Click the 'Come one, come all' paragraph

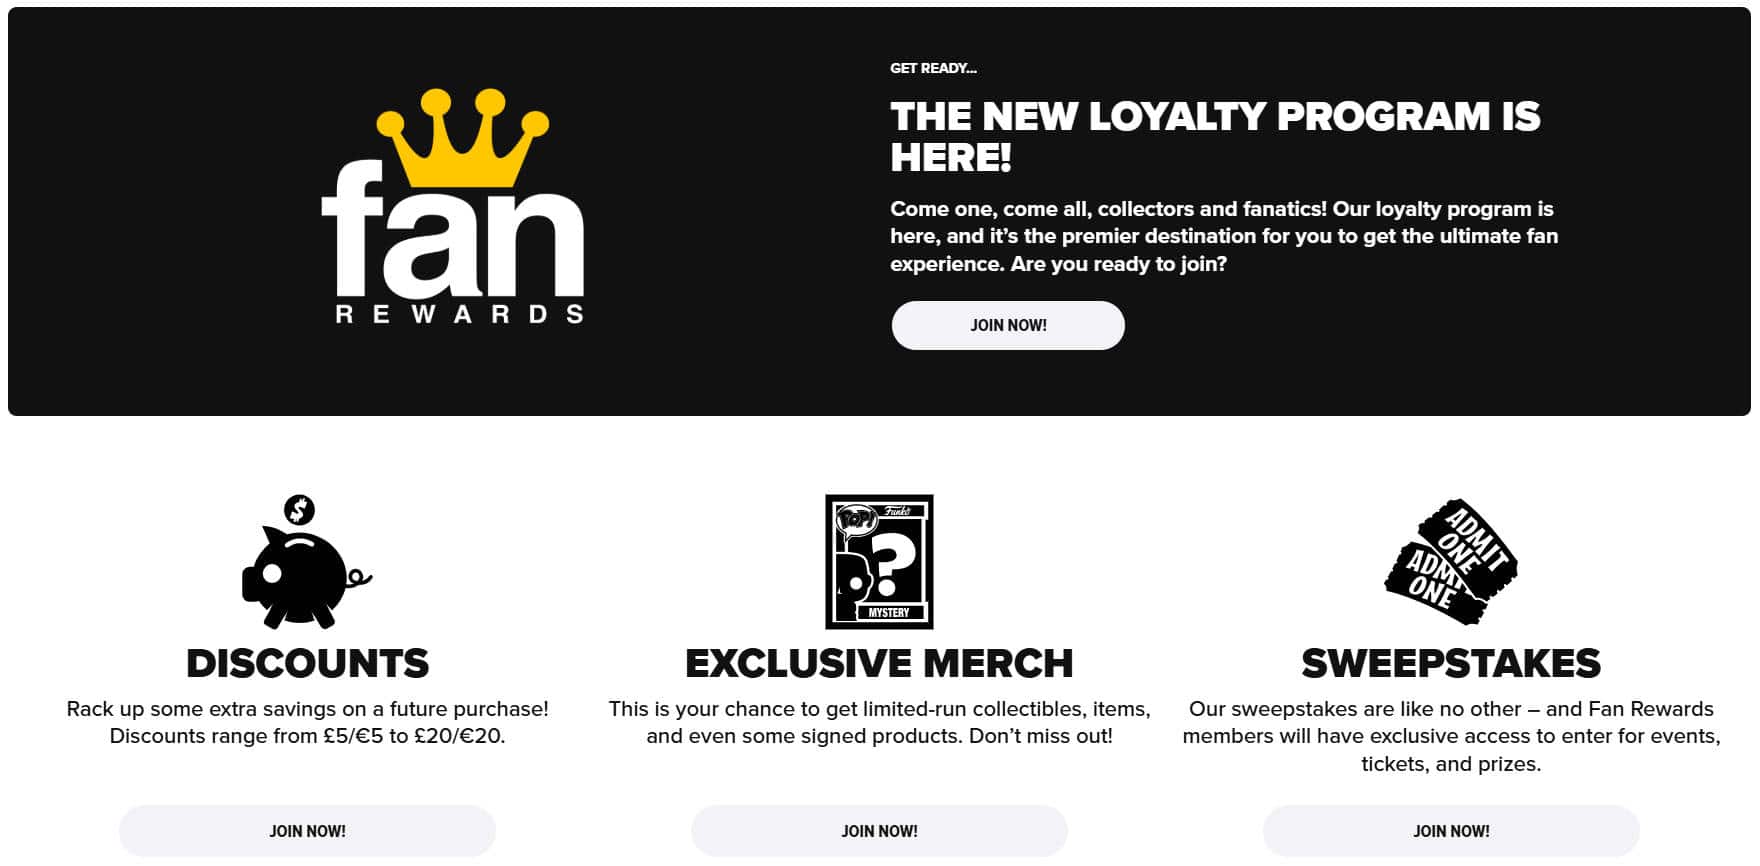(1224, 236)
